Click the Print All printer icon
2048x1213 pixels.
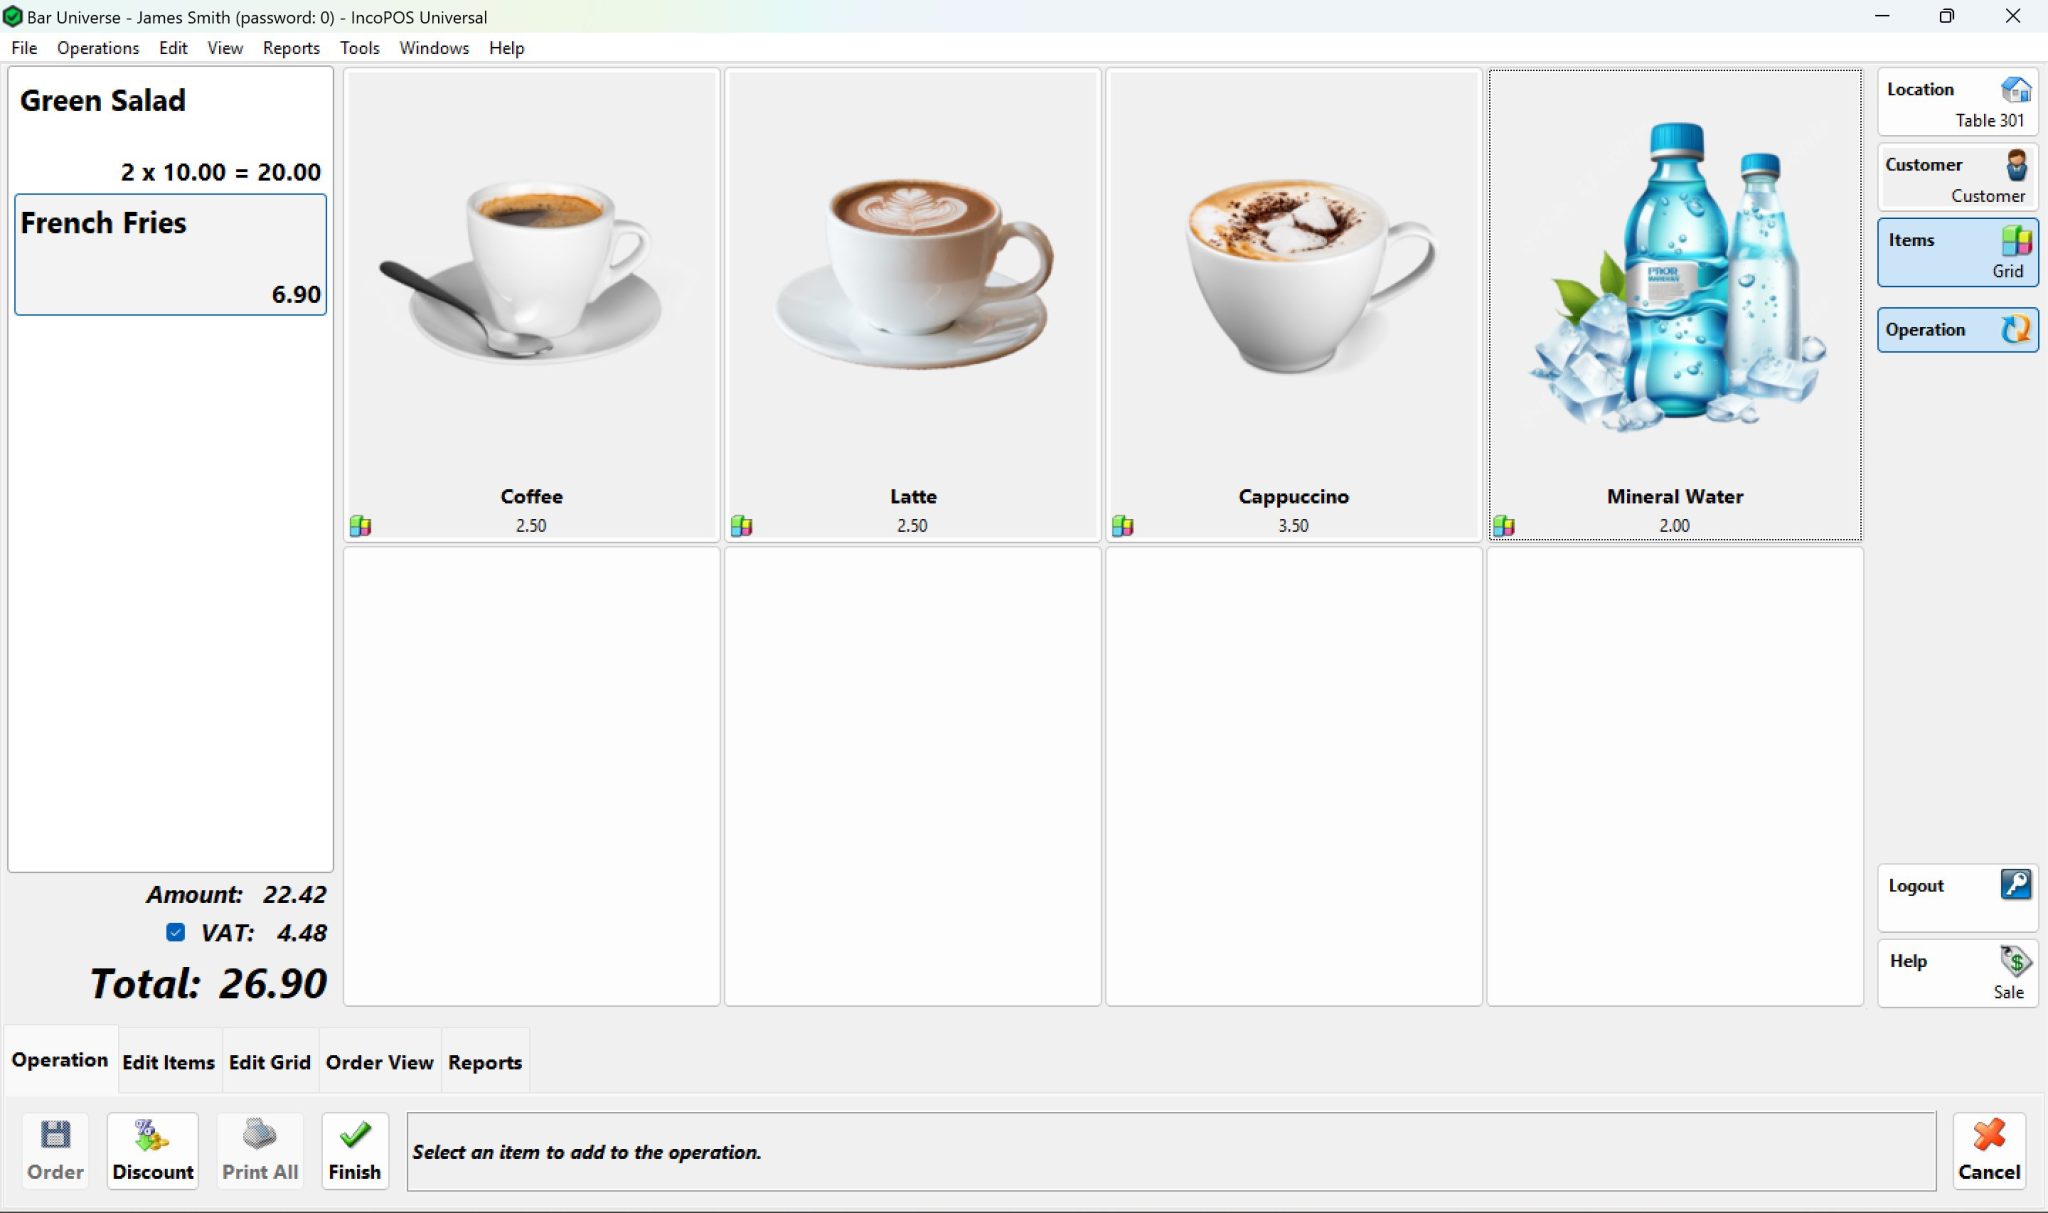(x=259, y=1135)
